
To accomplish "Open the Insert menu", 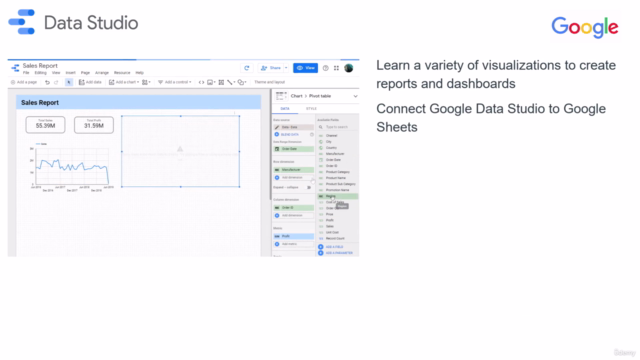I will coord(71,73).
